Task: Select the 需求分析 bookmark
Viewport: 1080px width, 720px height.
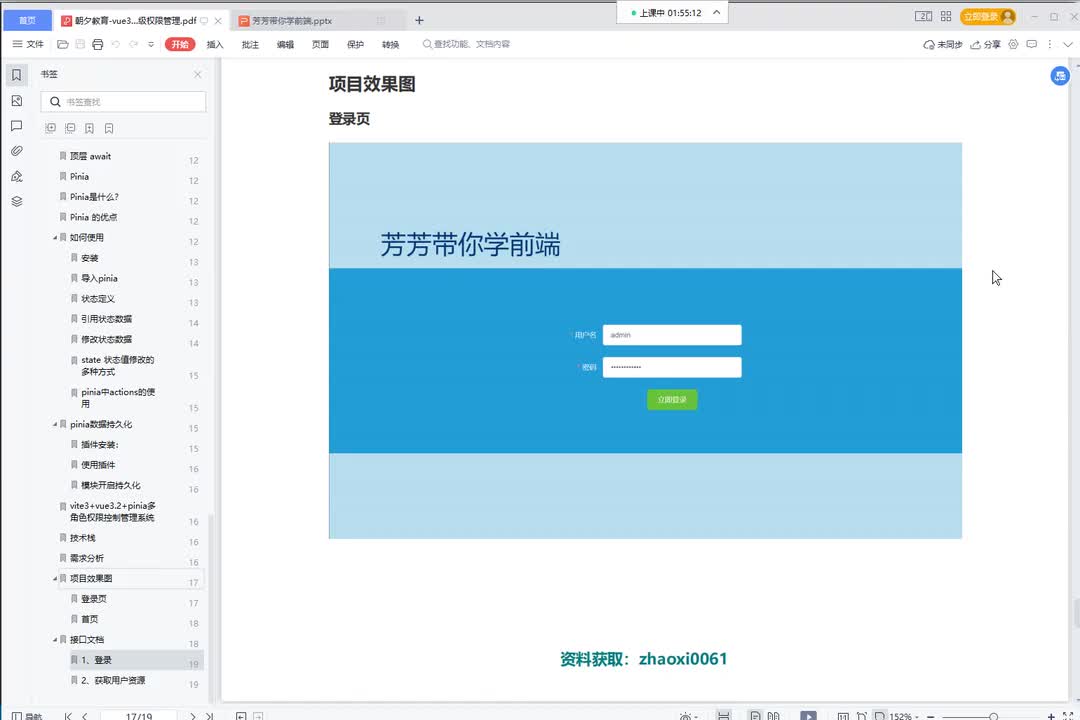Action: click(x=87, y=558)
